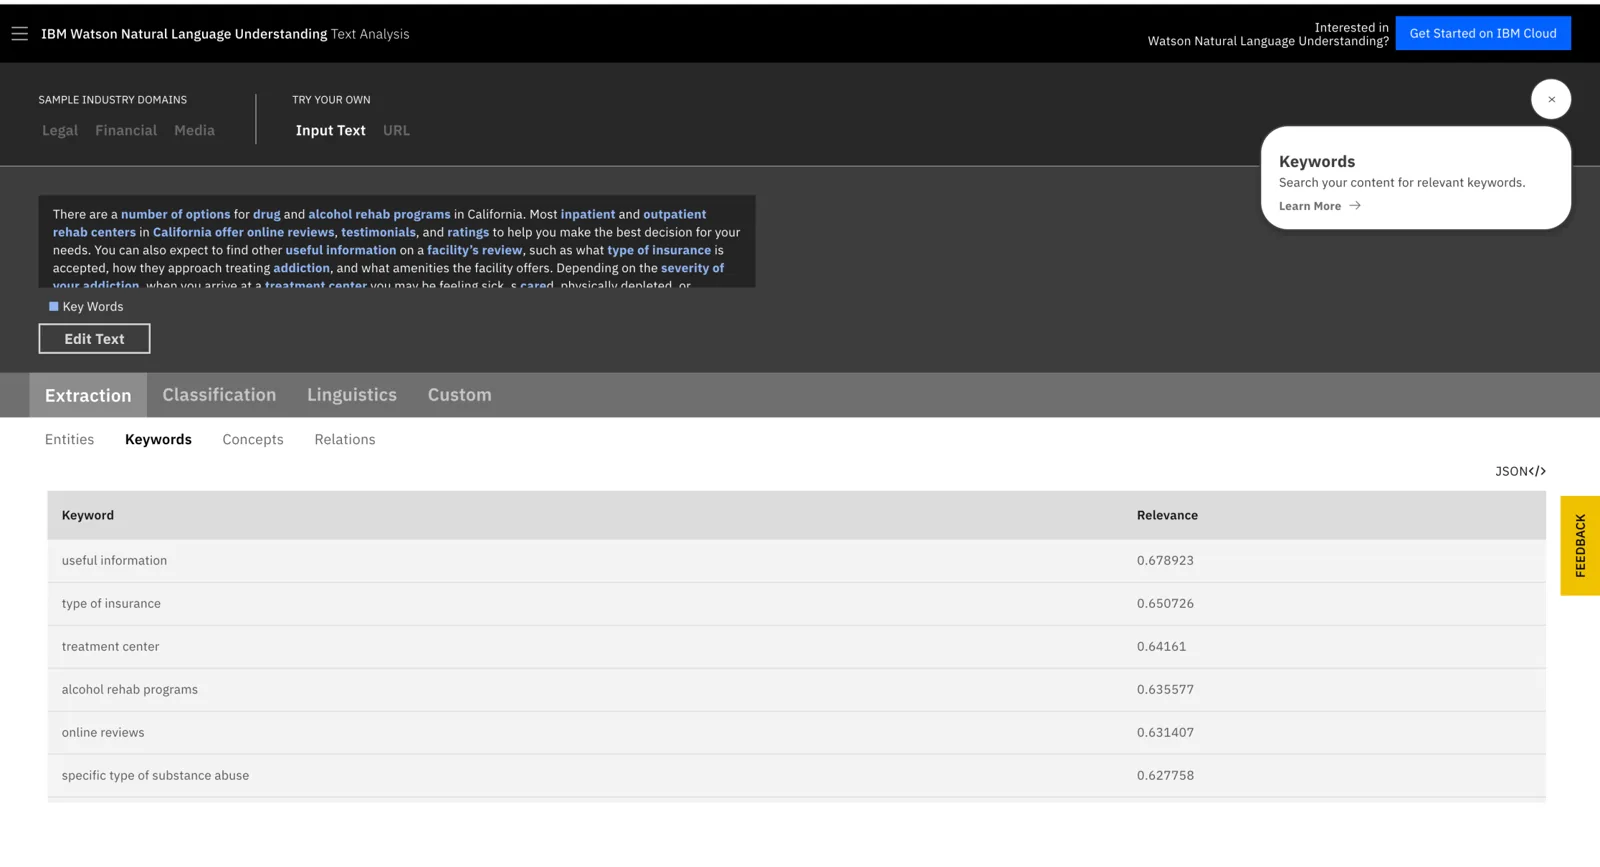Select the Legal sample domain
Screen dimensions: 1600x867
click(60, 130)
